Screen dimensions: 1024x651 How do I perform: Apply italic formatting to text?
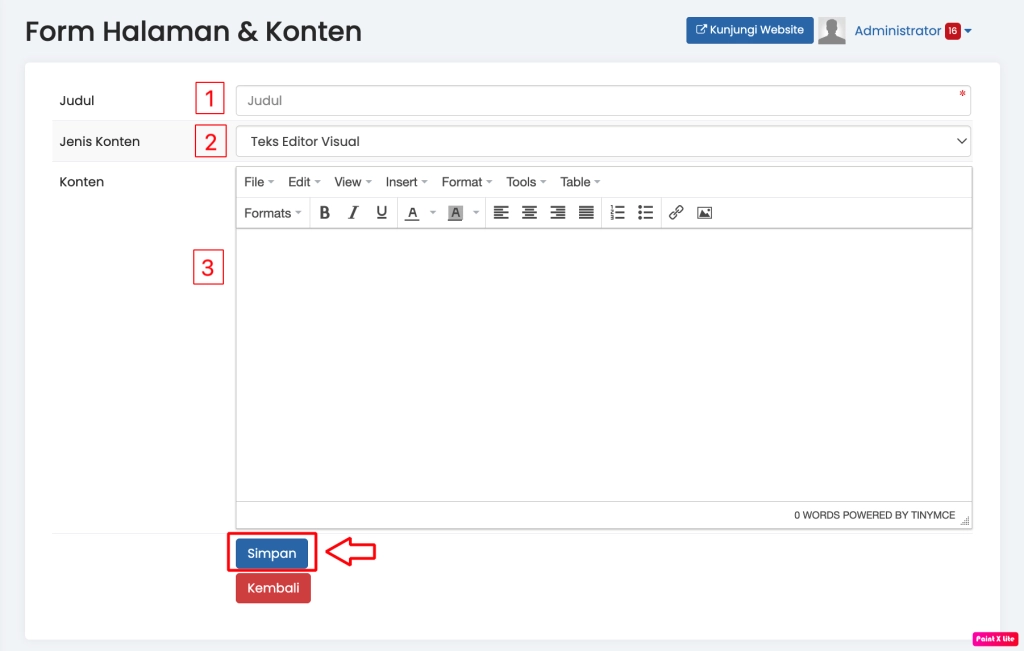(353, 213)
